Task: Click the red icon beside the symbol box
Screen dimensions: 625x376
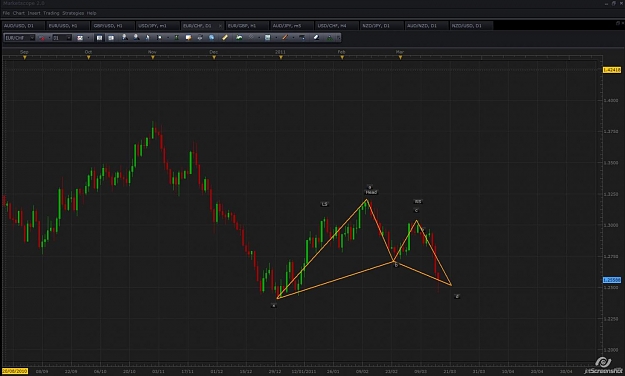Action: tap(41, 38)
